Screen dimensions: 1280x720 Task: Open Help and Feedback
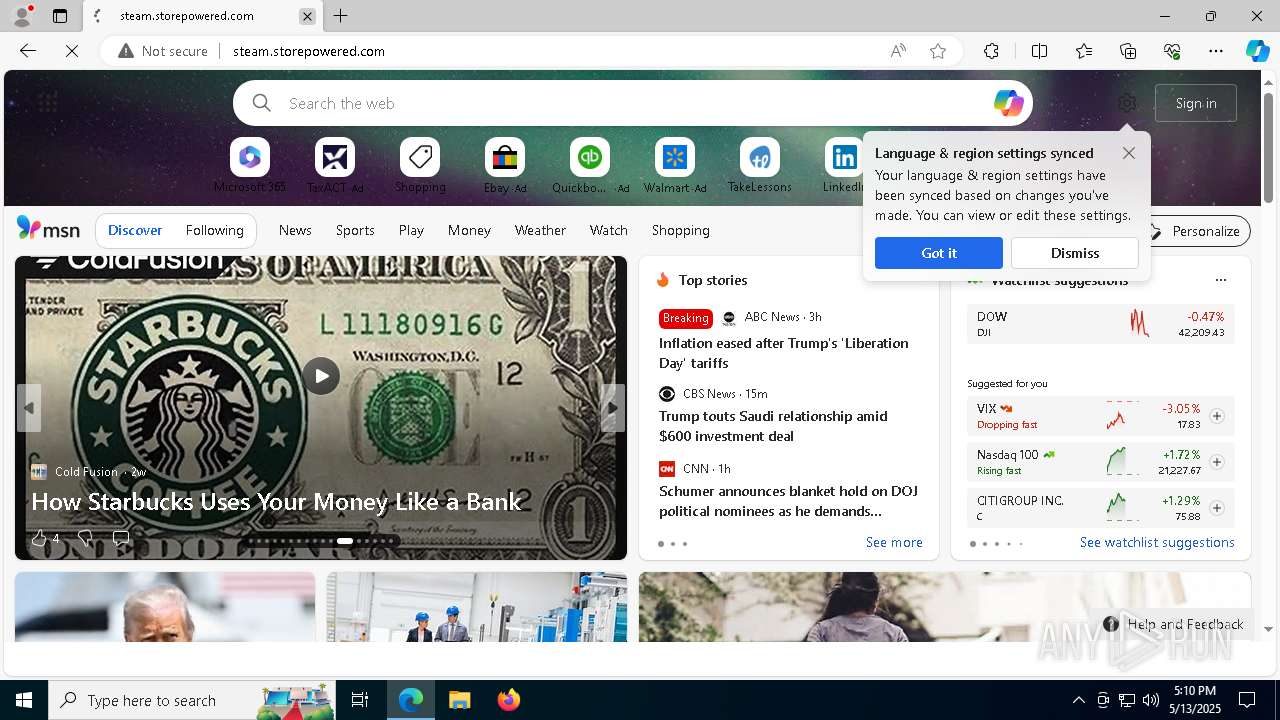coord(1174,624)
